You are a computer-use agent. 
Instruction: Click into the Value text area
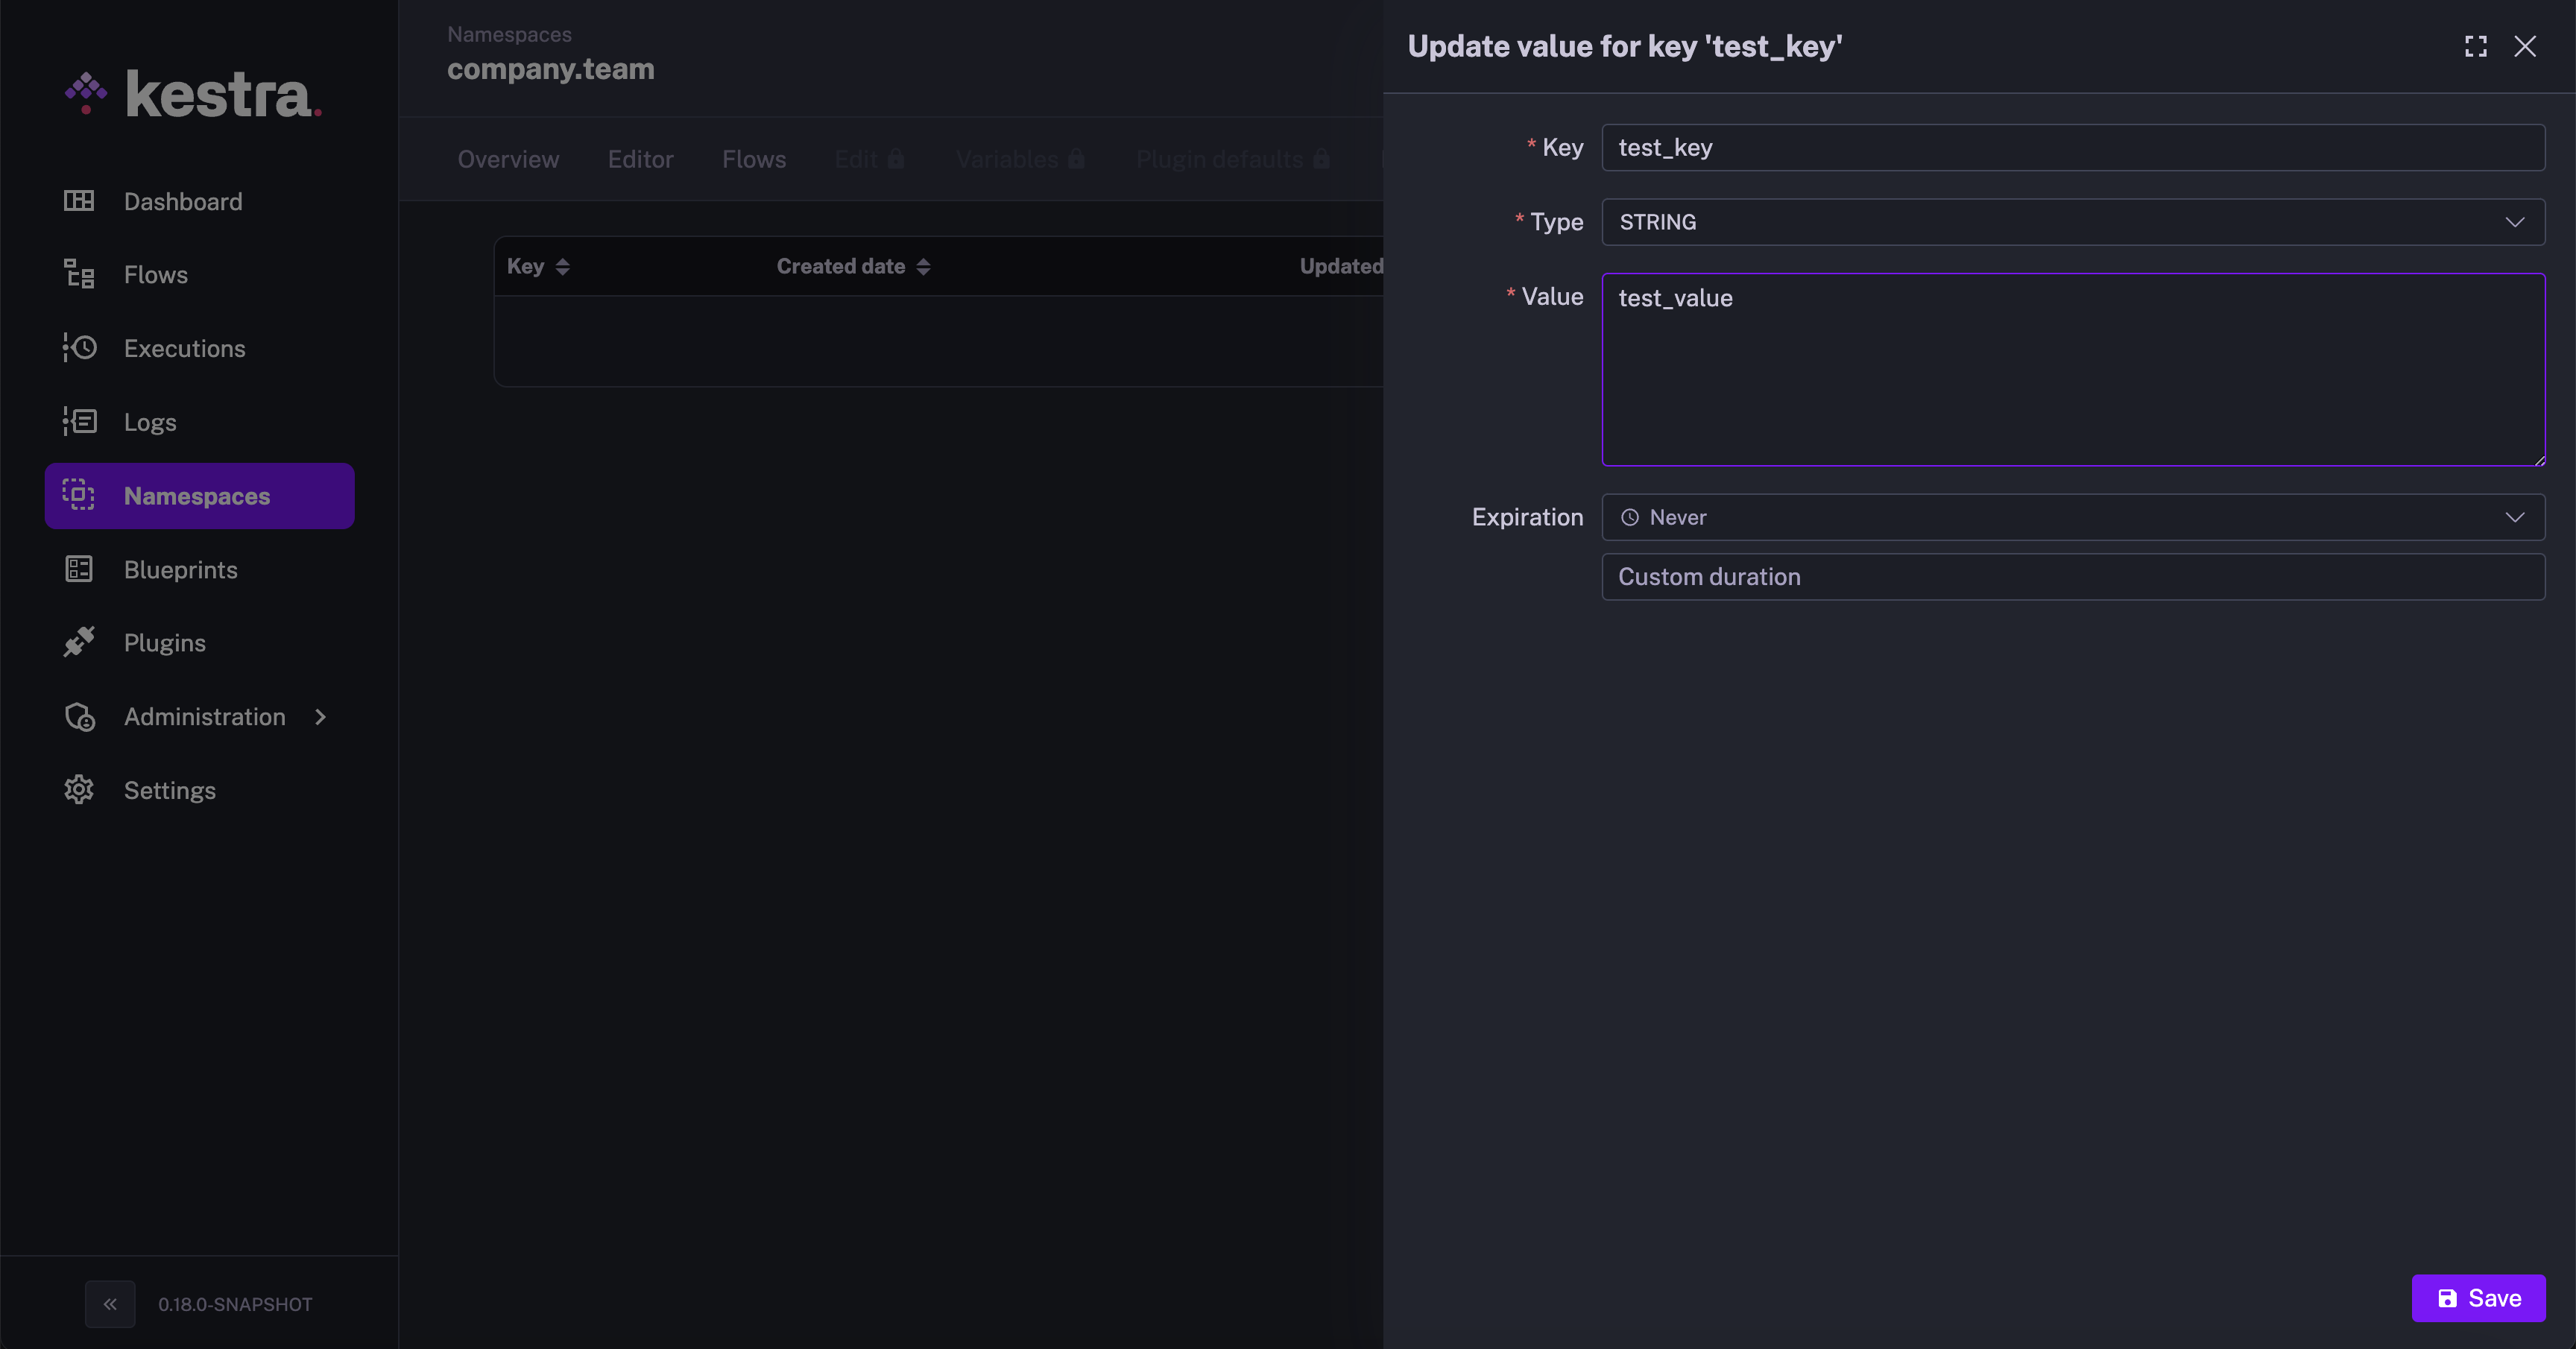tap(2072, 370)
